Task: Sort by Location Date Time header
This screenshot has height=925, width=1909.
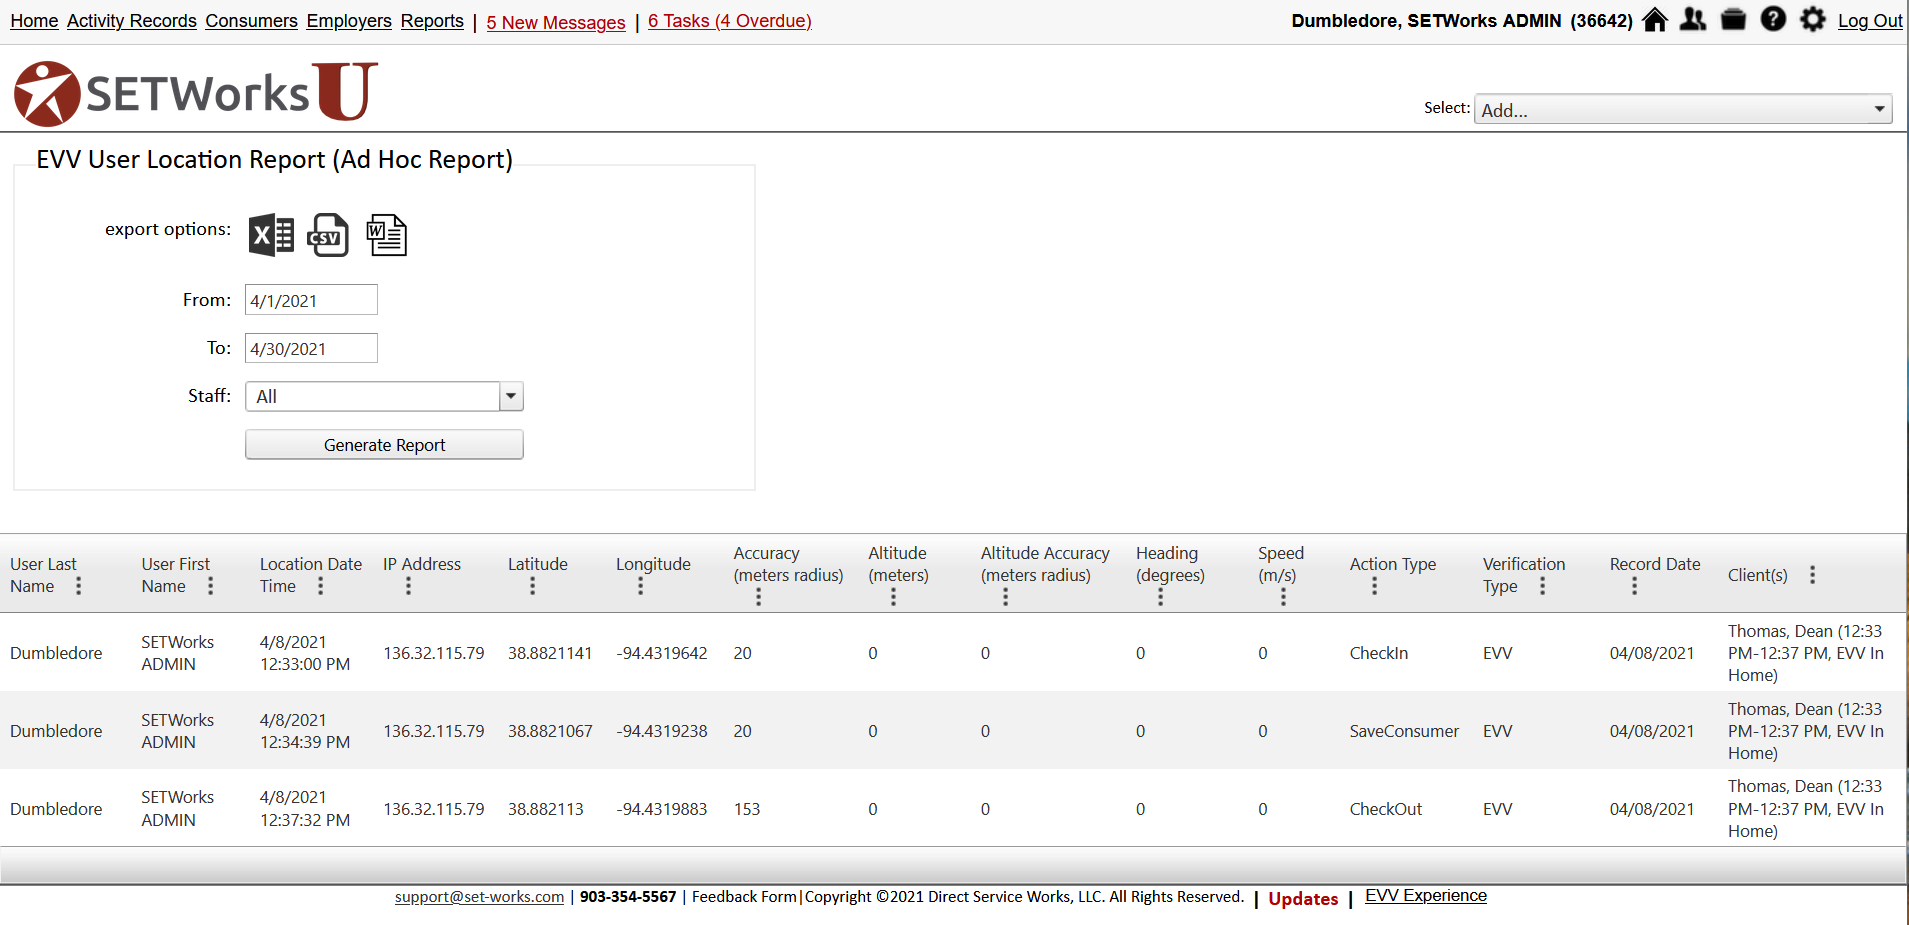Action: point(311,575)
